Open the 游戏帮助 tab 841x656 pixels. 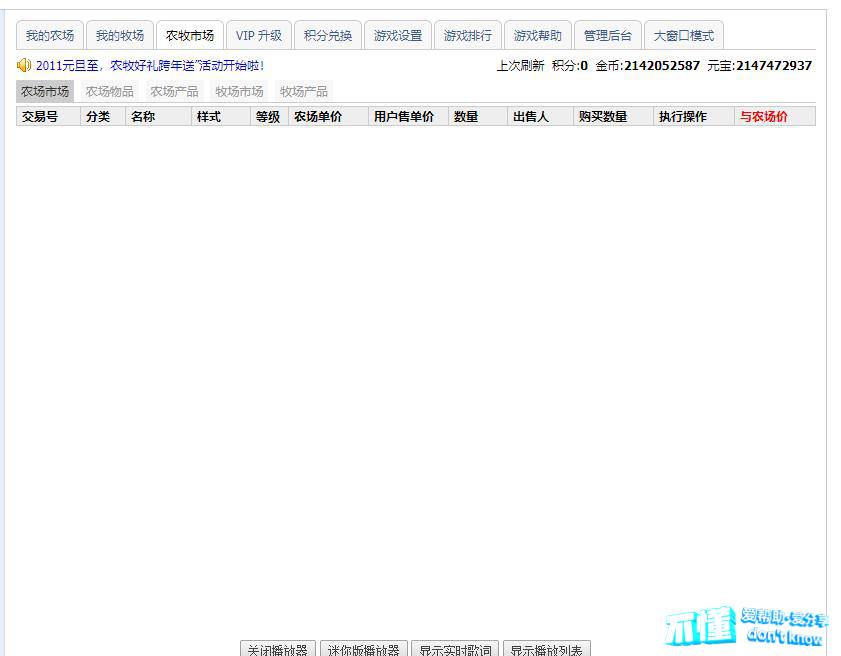[x=538, y=36]
